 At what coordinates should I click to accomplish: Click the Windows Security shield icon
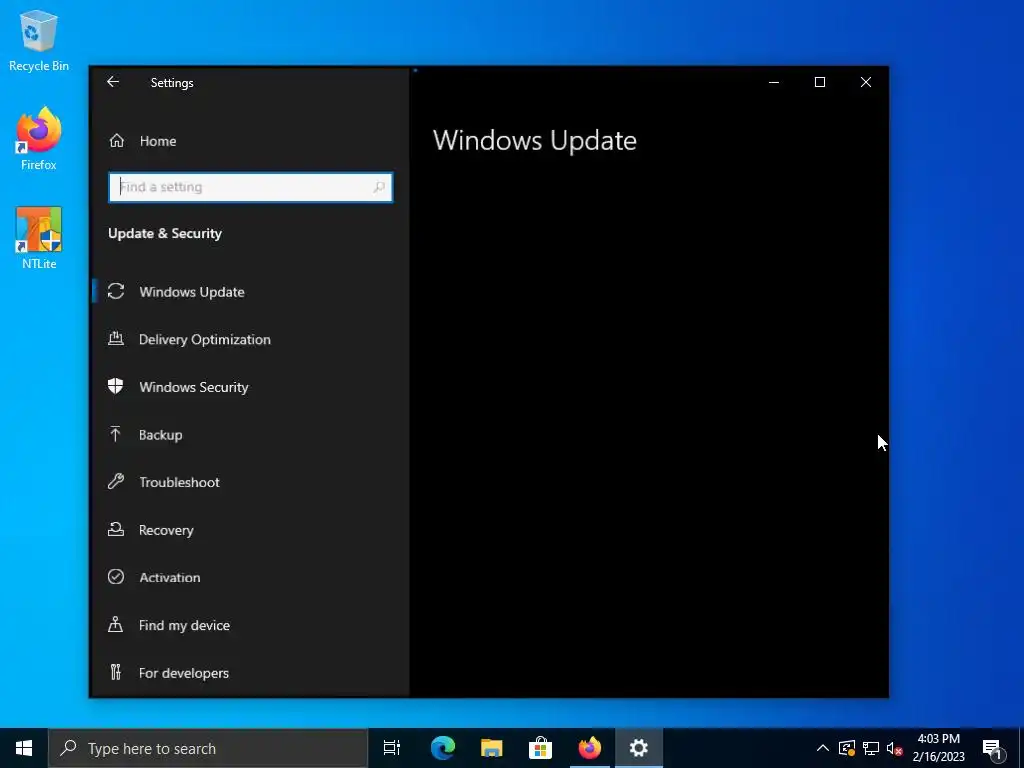(116, 386)
